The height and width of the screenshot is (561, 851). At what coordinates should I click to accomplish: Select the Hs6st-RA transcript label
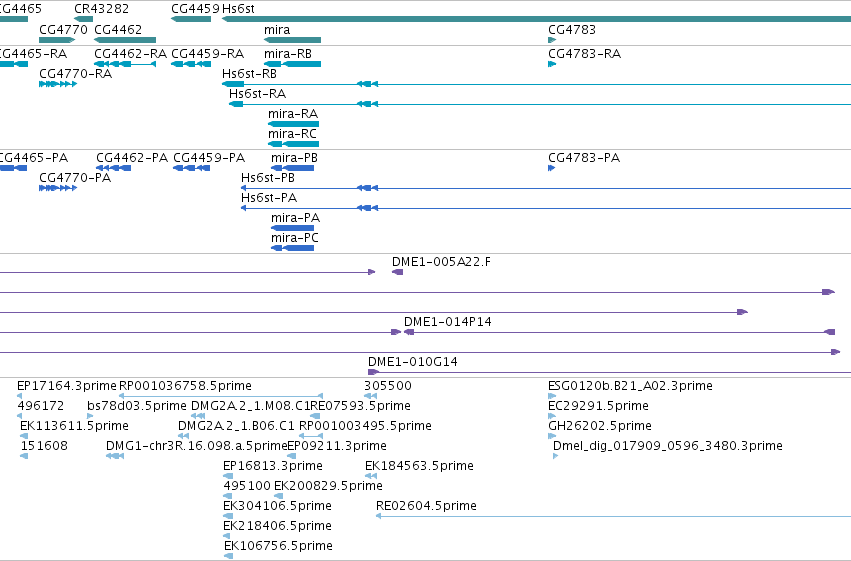pos(257,93)
